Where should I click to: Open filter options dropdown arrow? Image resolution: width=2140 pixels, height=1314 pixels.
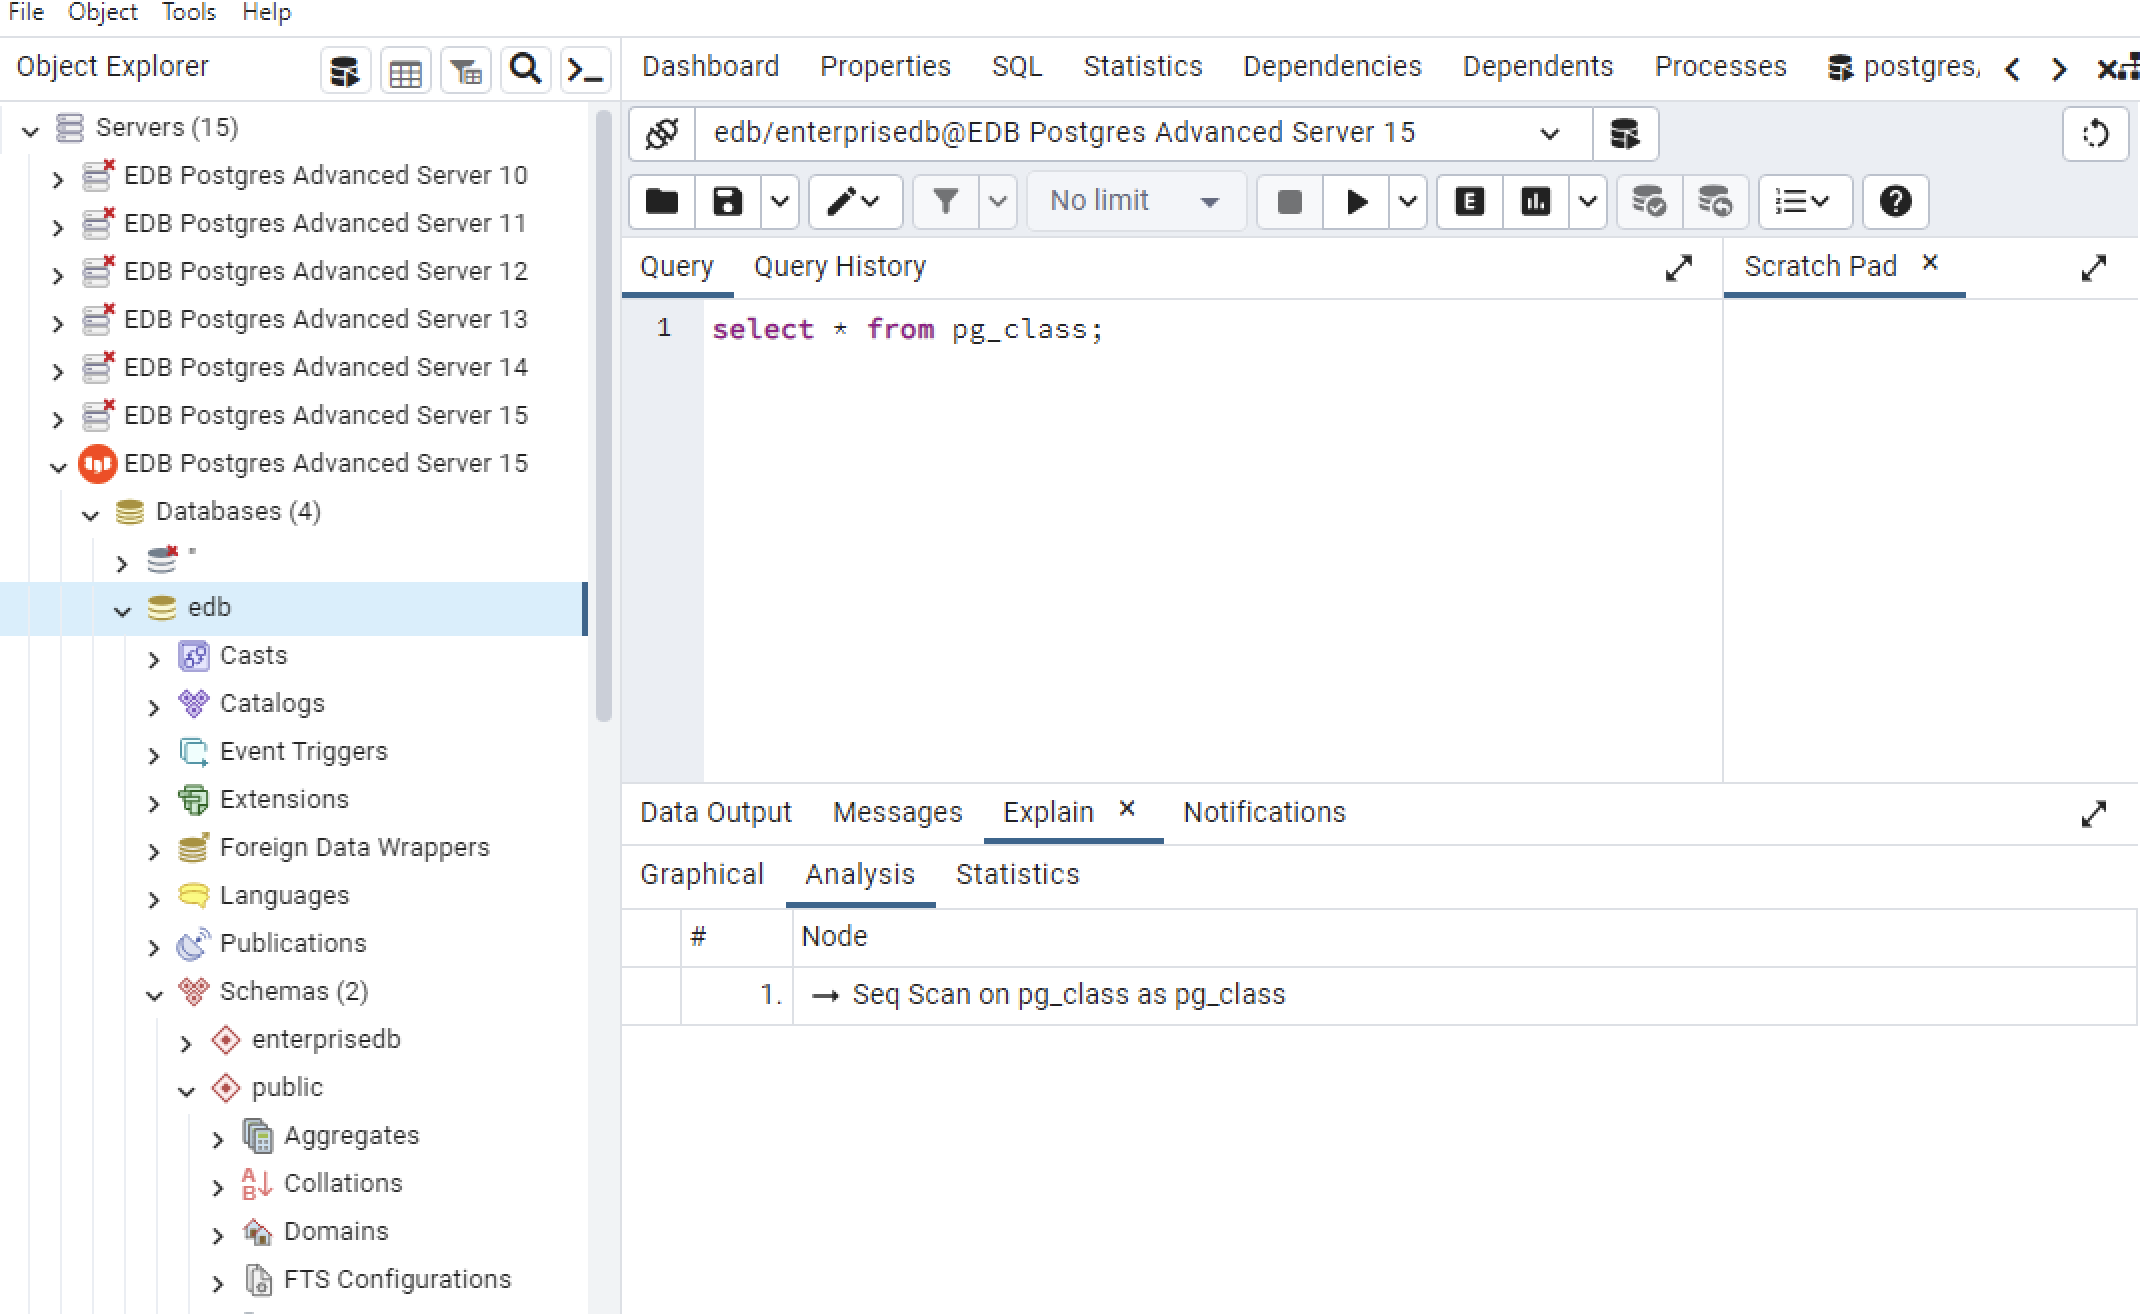(997, 202)
